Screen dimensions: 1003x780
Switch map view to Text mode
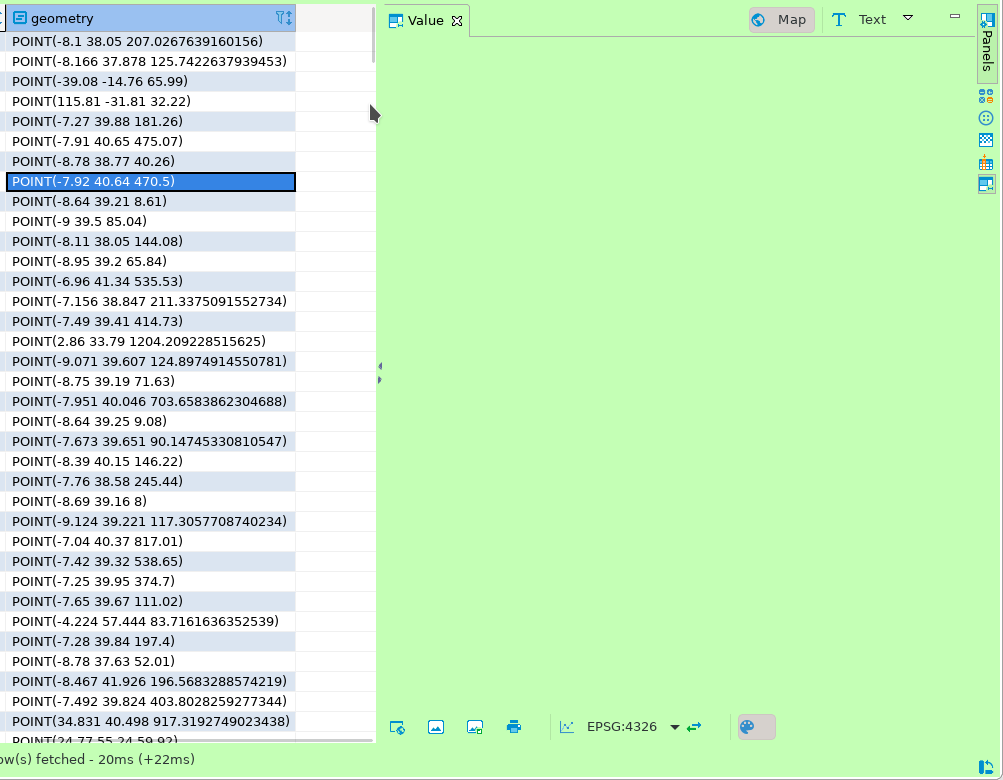coord(871,19)
